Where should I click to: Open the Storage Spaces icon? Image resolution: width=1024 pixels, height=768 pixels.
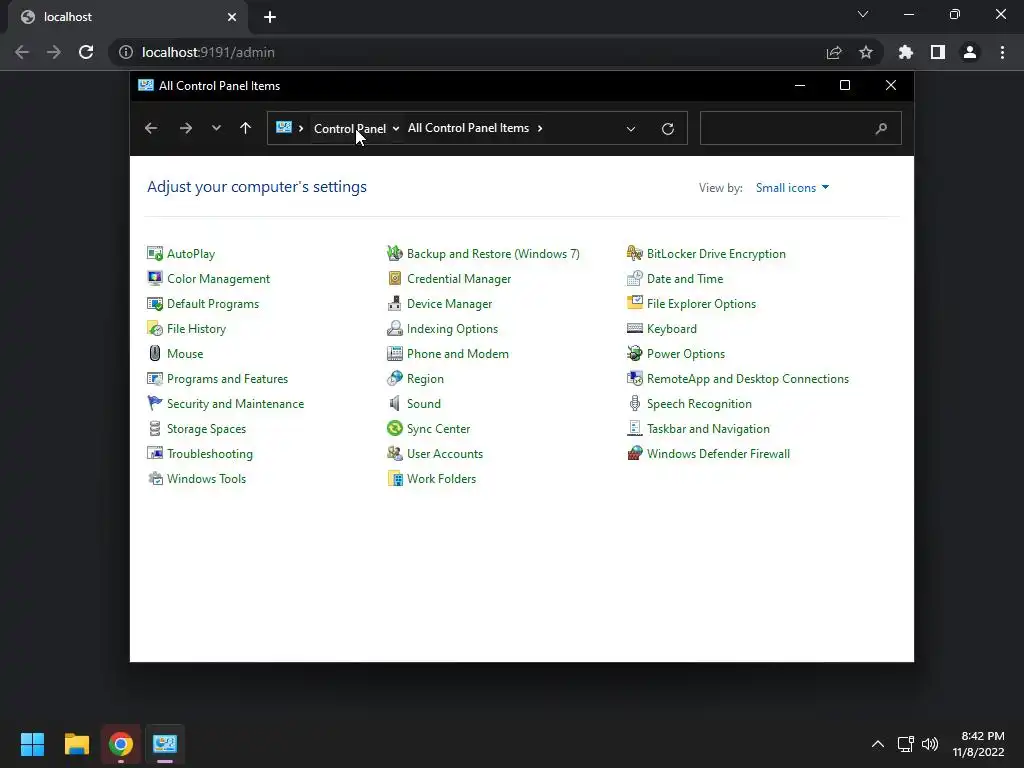click(155, 428)
